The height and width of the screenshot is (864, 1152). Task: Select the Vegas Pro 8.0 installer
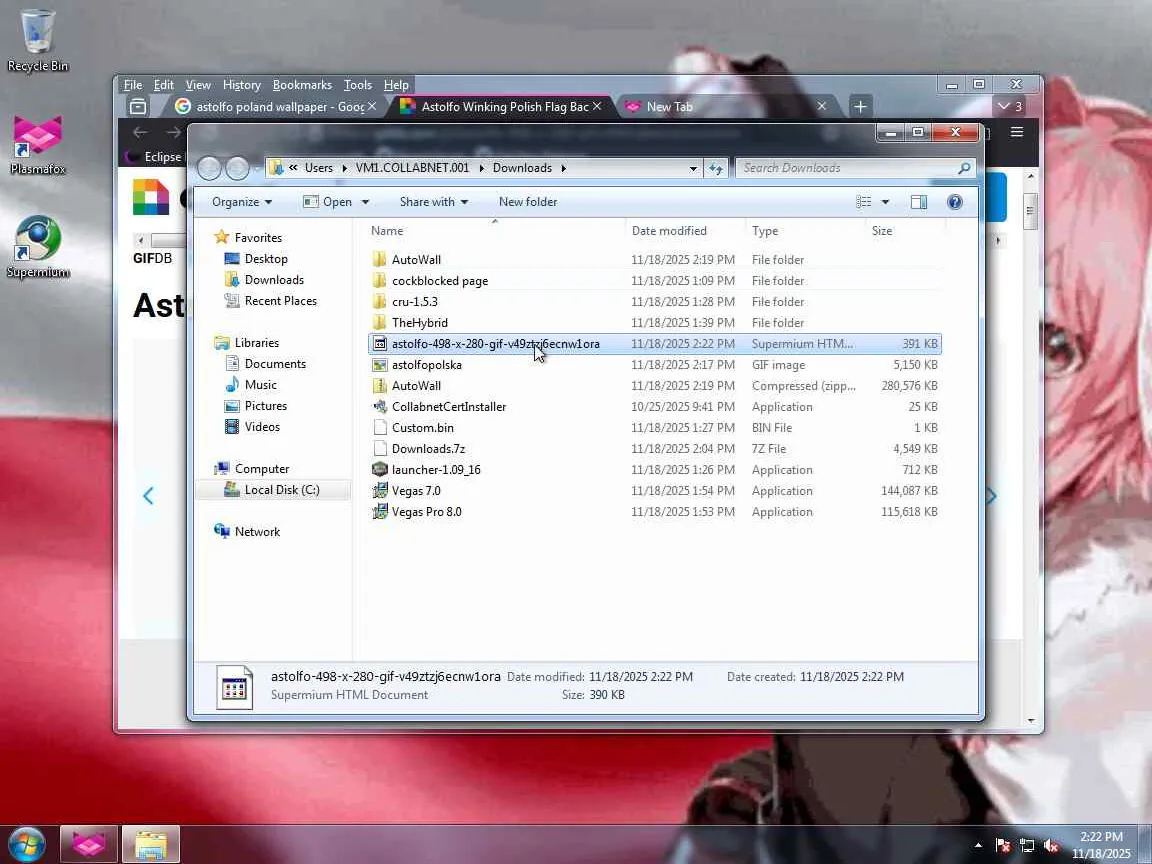[655, 512]
